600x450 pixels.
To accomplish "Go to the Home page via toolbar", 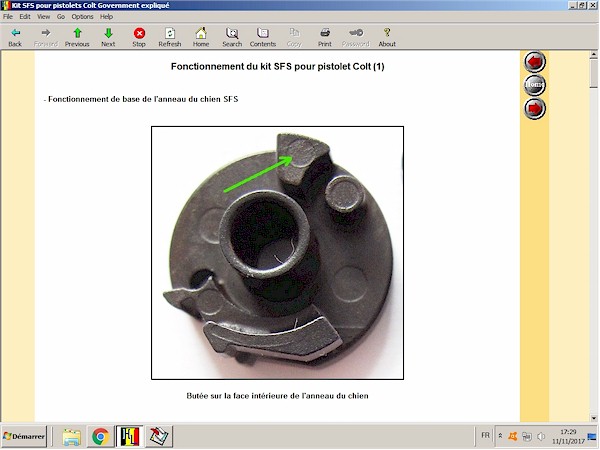I will pyautogui.click(x=201, y=37).
